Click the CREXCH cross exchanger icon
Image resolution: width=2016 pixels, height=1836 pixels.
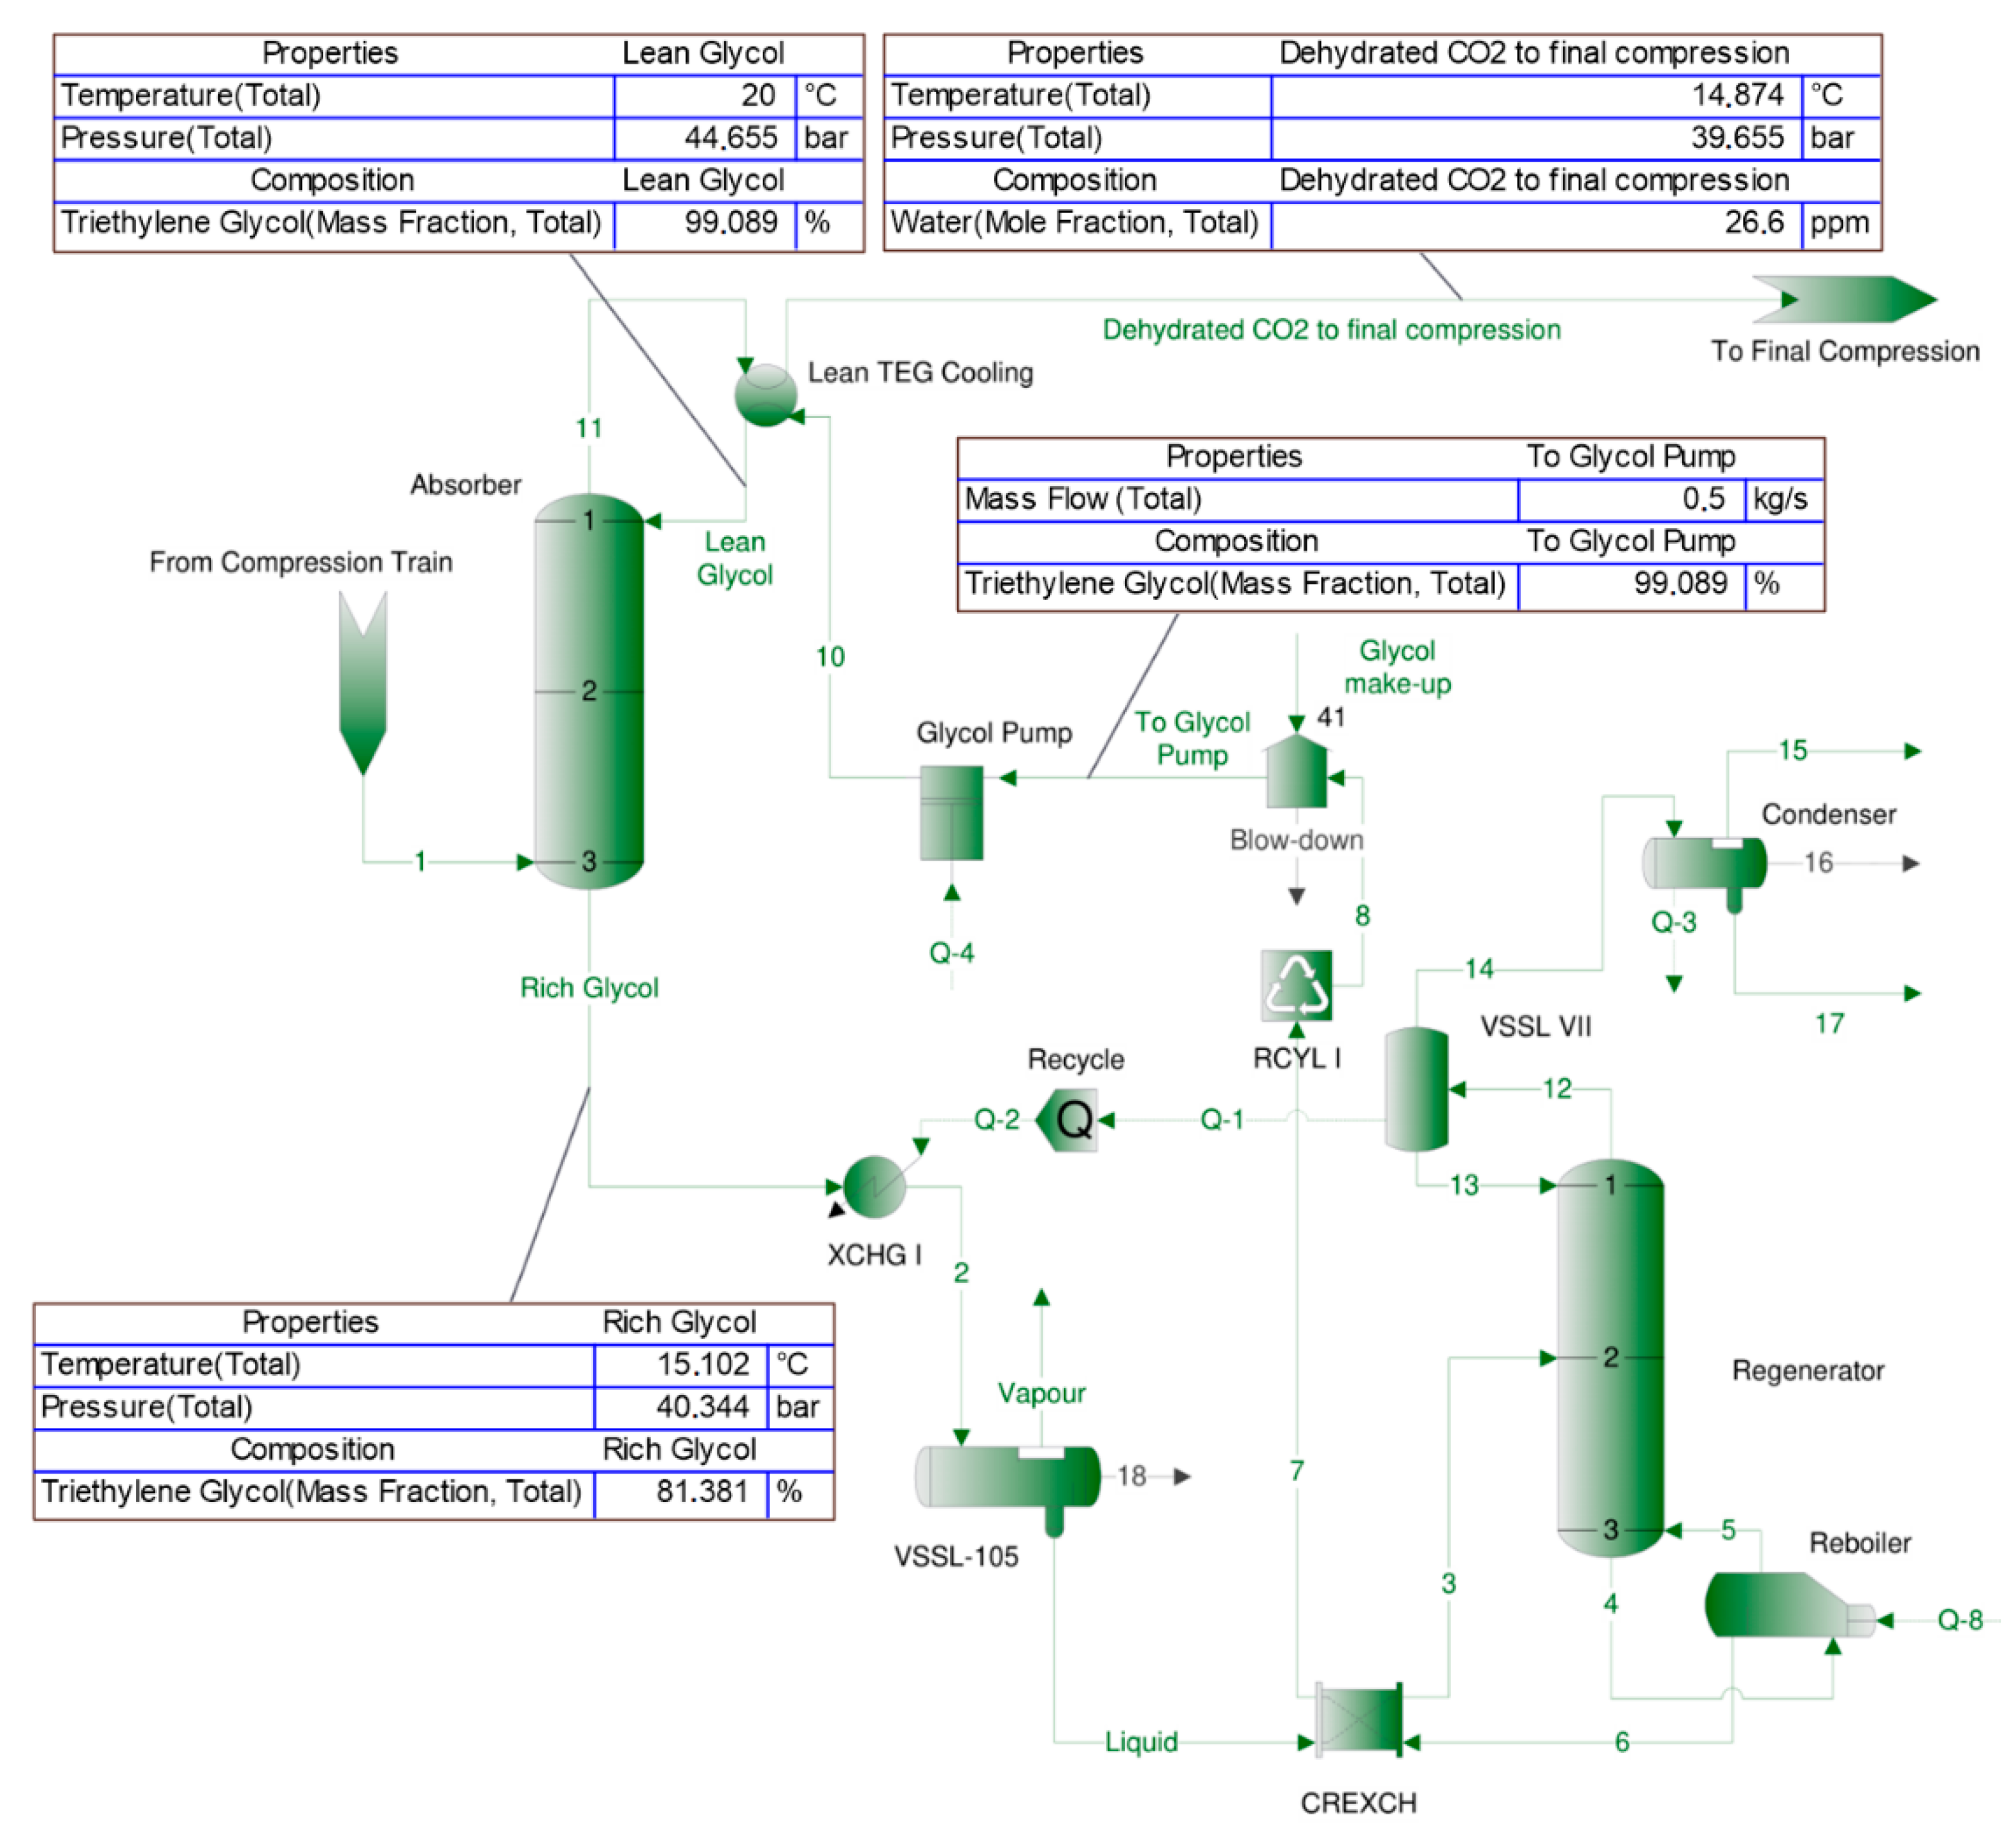pyautogui.click(x=1360, y=1720)
